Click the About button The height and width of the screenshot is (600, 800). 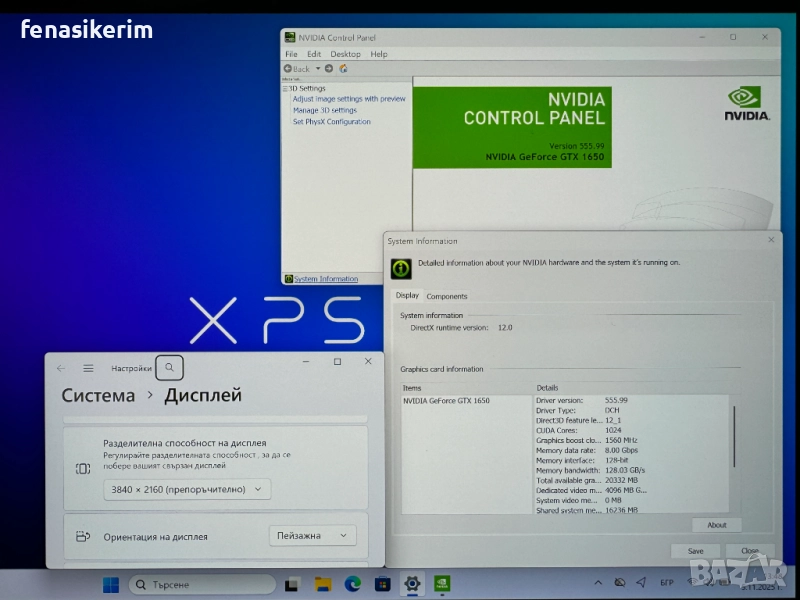717,525
